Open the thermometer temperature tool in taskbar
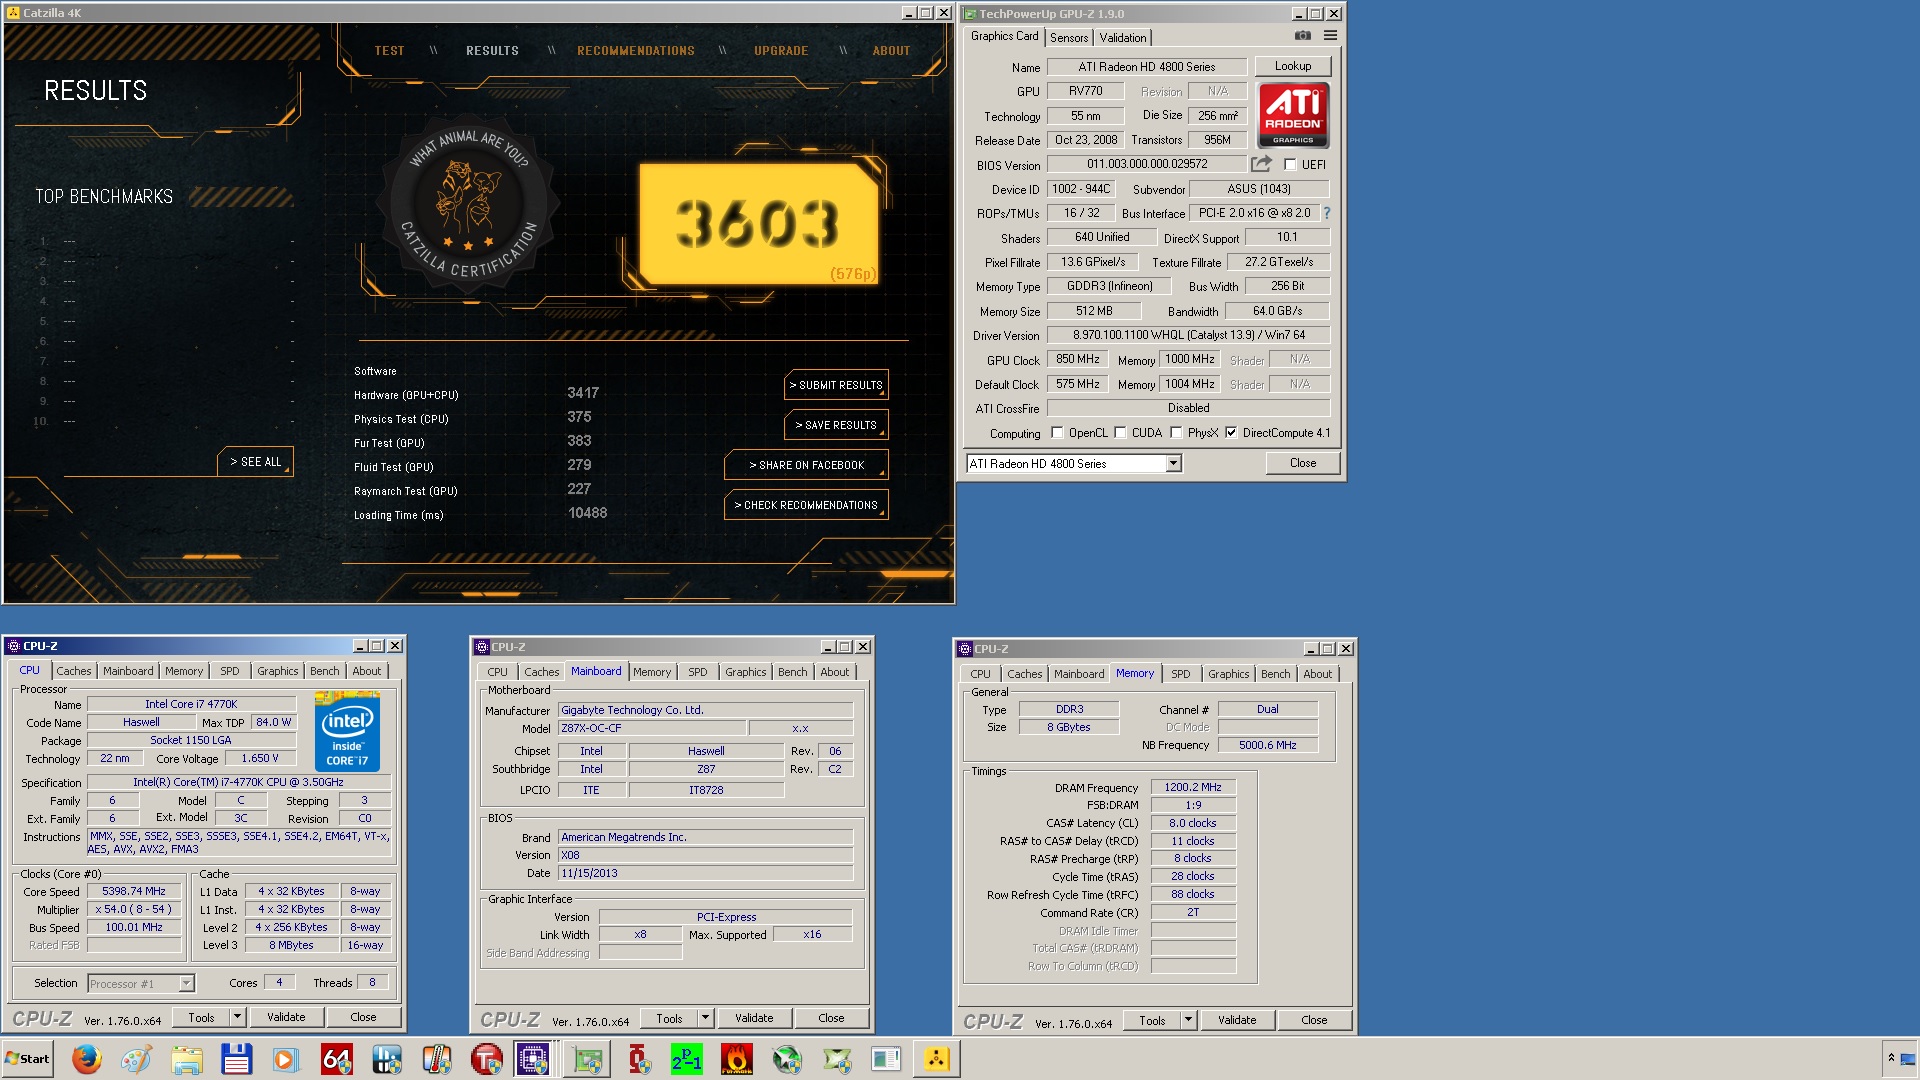The height and width of the screenshot is (1080, 1920). coord(437,1058)
